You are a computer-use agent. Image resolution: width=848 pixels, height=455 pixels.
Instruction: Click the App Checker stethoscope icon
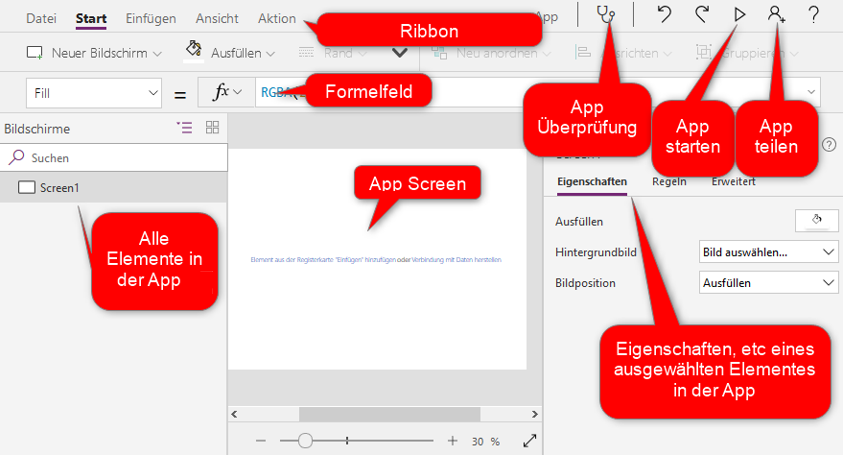click(605, 15)
